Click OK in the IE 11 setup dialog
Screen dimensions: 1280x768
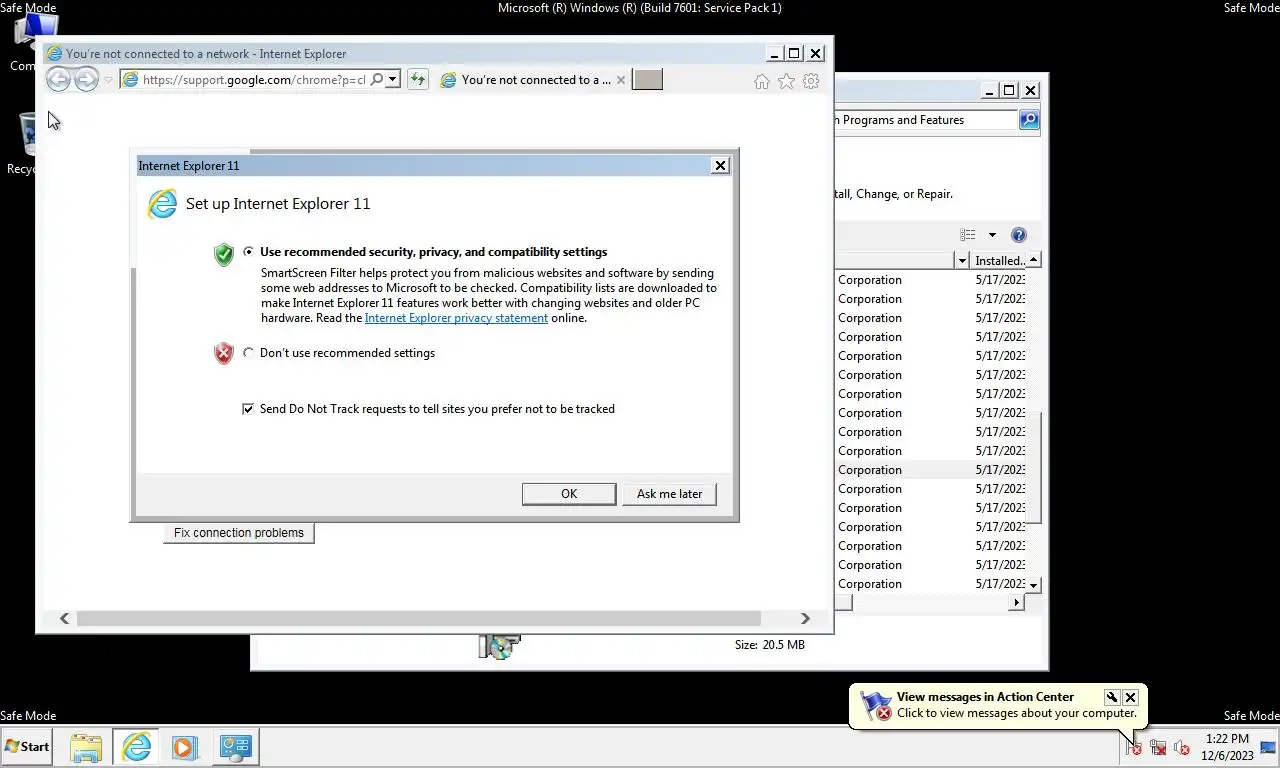click(569, 494)
